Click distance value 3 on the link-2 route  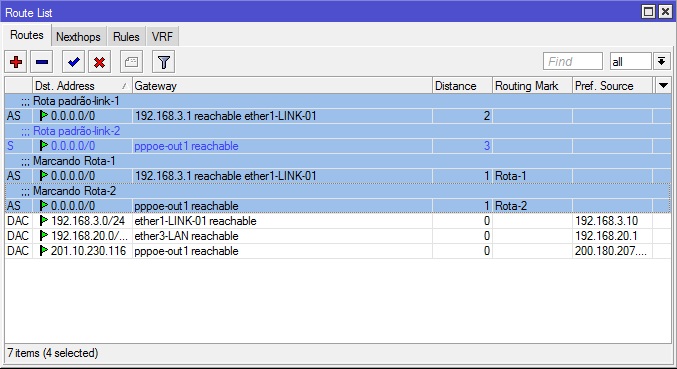pyautogui.click(x=487, y=146)
